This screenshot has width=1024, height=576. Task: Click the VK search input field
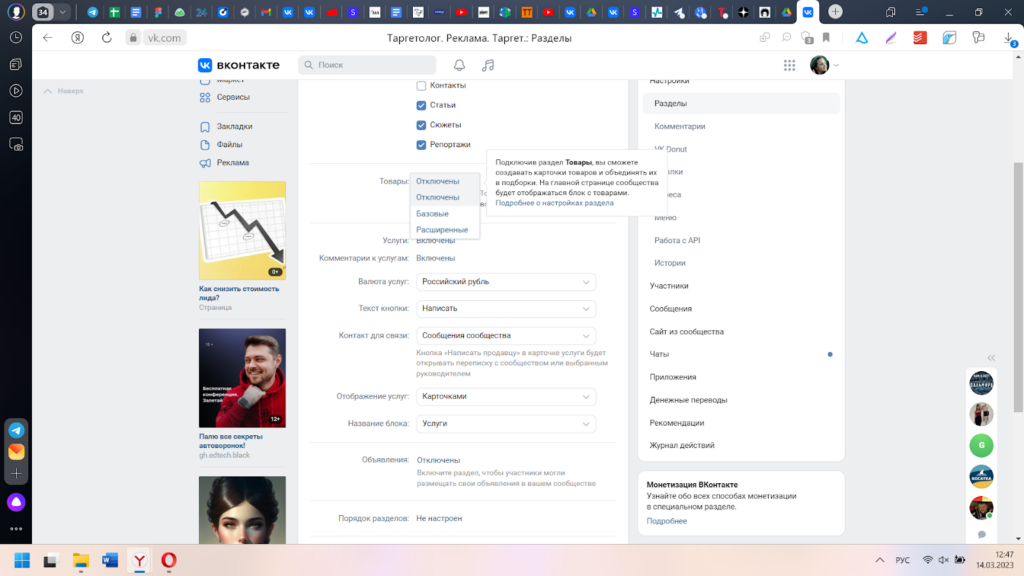point(370,65)
